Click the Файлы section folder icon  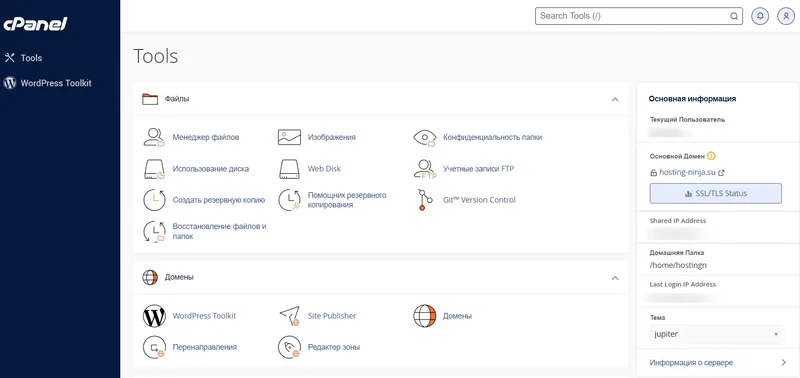150,99
